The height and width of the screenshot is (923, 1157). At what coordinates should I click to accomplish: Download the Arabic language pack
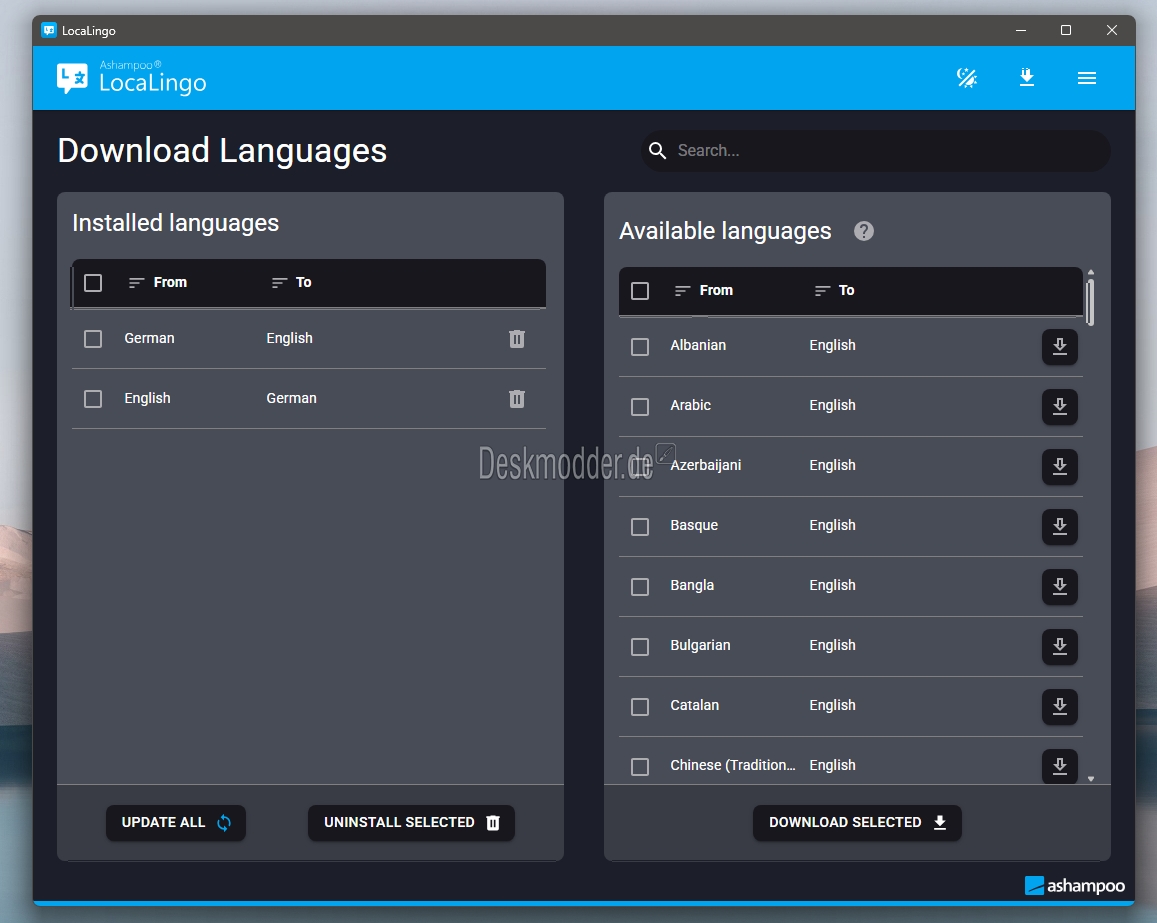[x=1060, y=407]
